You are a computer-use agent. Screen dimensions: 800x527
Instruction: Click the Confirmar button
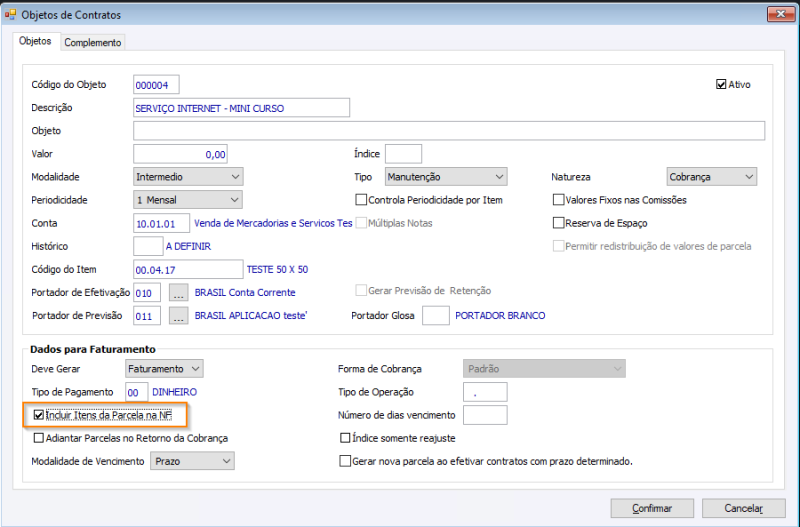coord(652,508)
